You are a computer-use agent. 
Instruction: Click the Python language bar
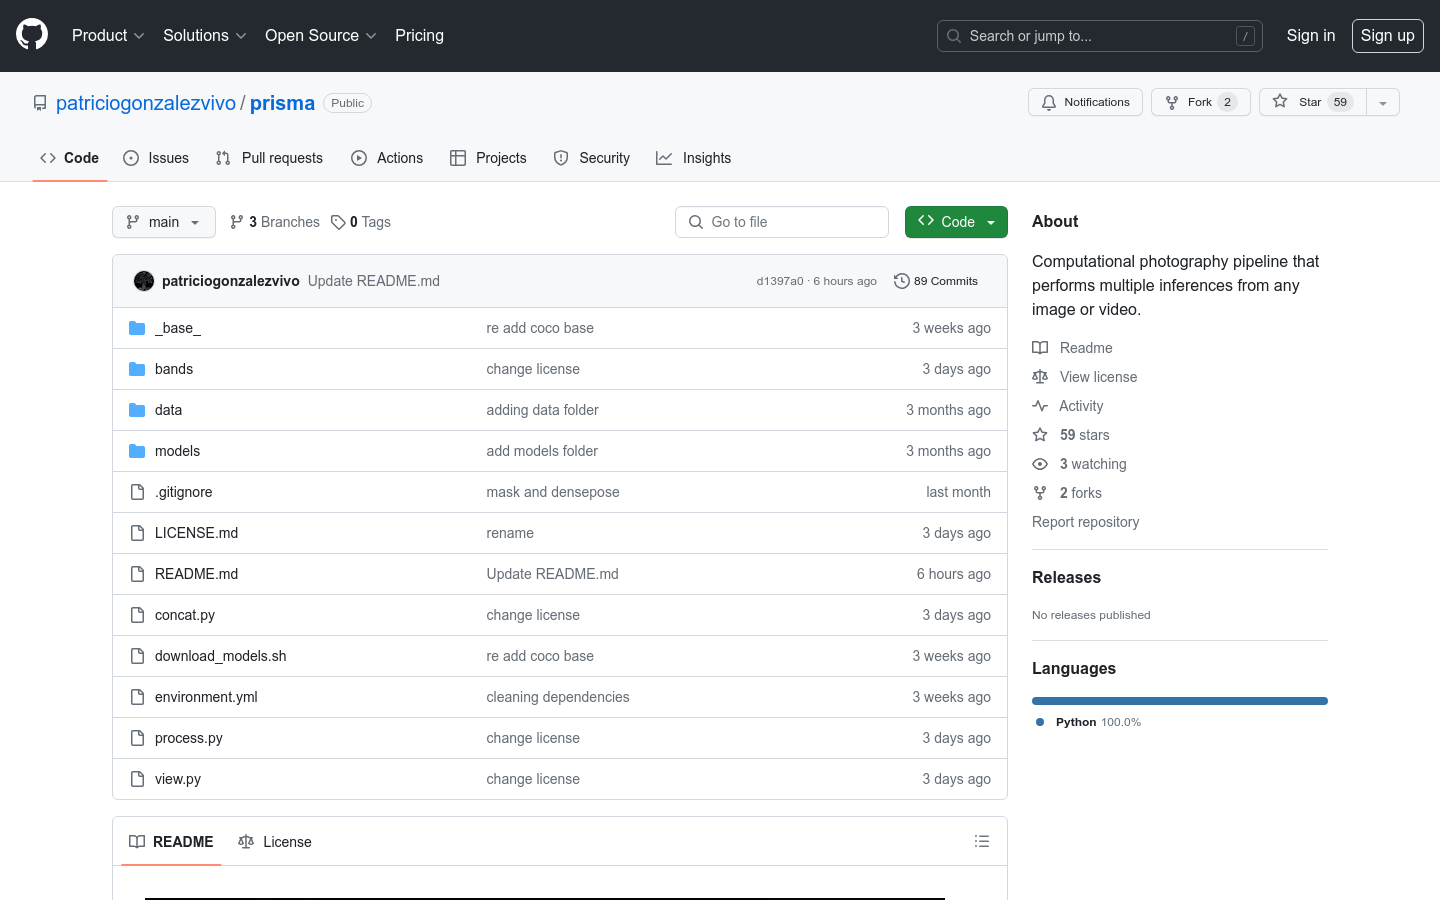coord(1180,701)
